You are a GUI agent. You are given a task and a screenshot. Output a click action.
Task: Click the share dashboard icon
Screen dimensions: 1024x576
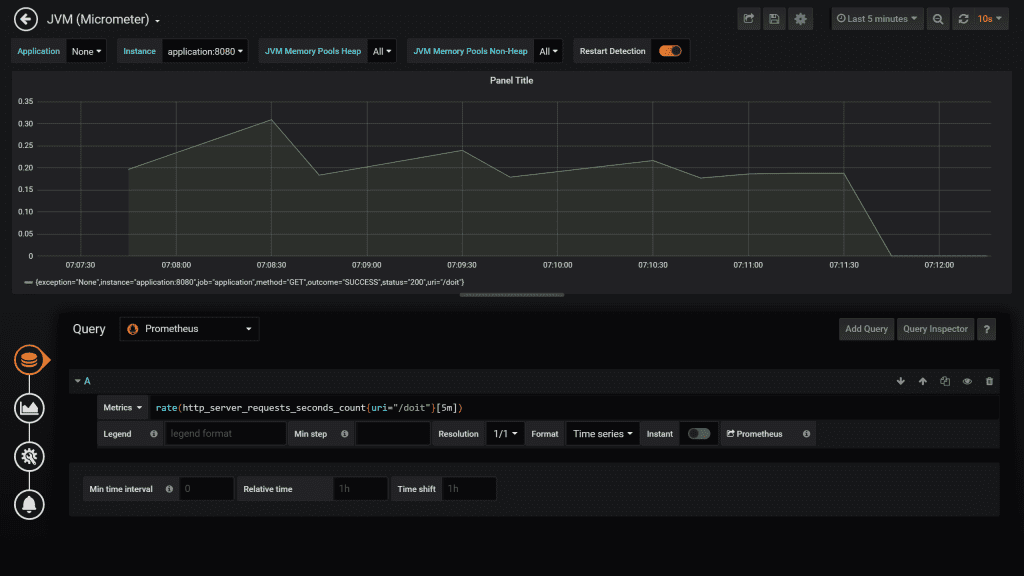pyautogui.click(x=748, y=19)
